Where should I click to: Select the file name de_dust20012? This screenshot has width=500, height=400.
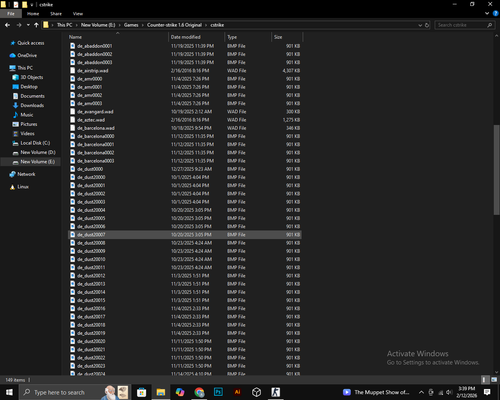pyautogui.click(x=91, y=276)
